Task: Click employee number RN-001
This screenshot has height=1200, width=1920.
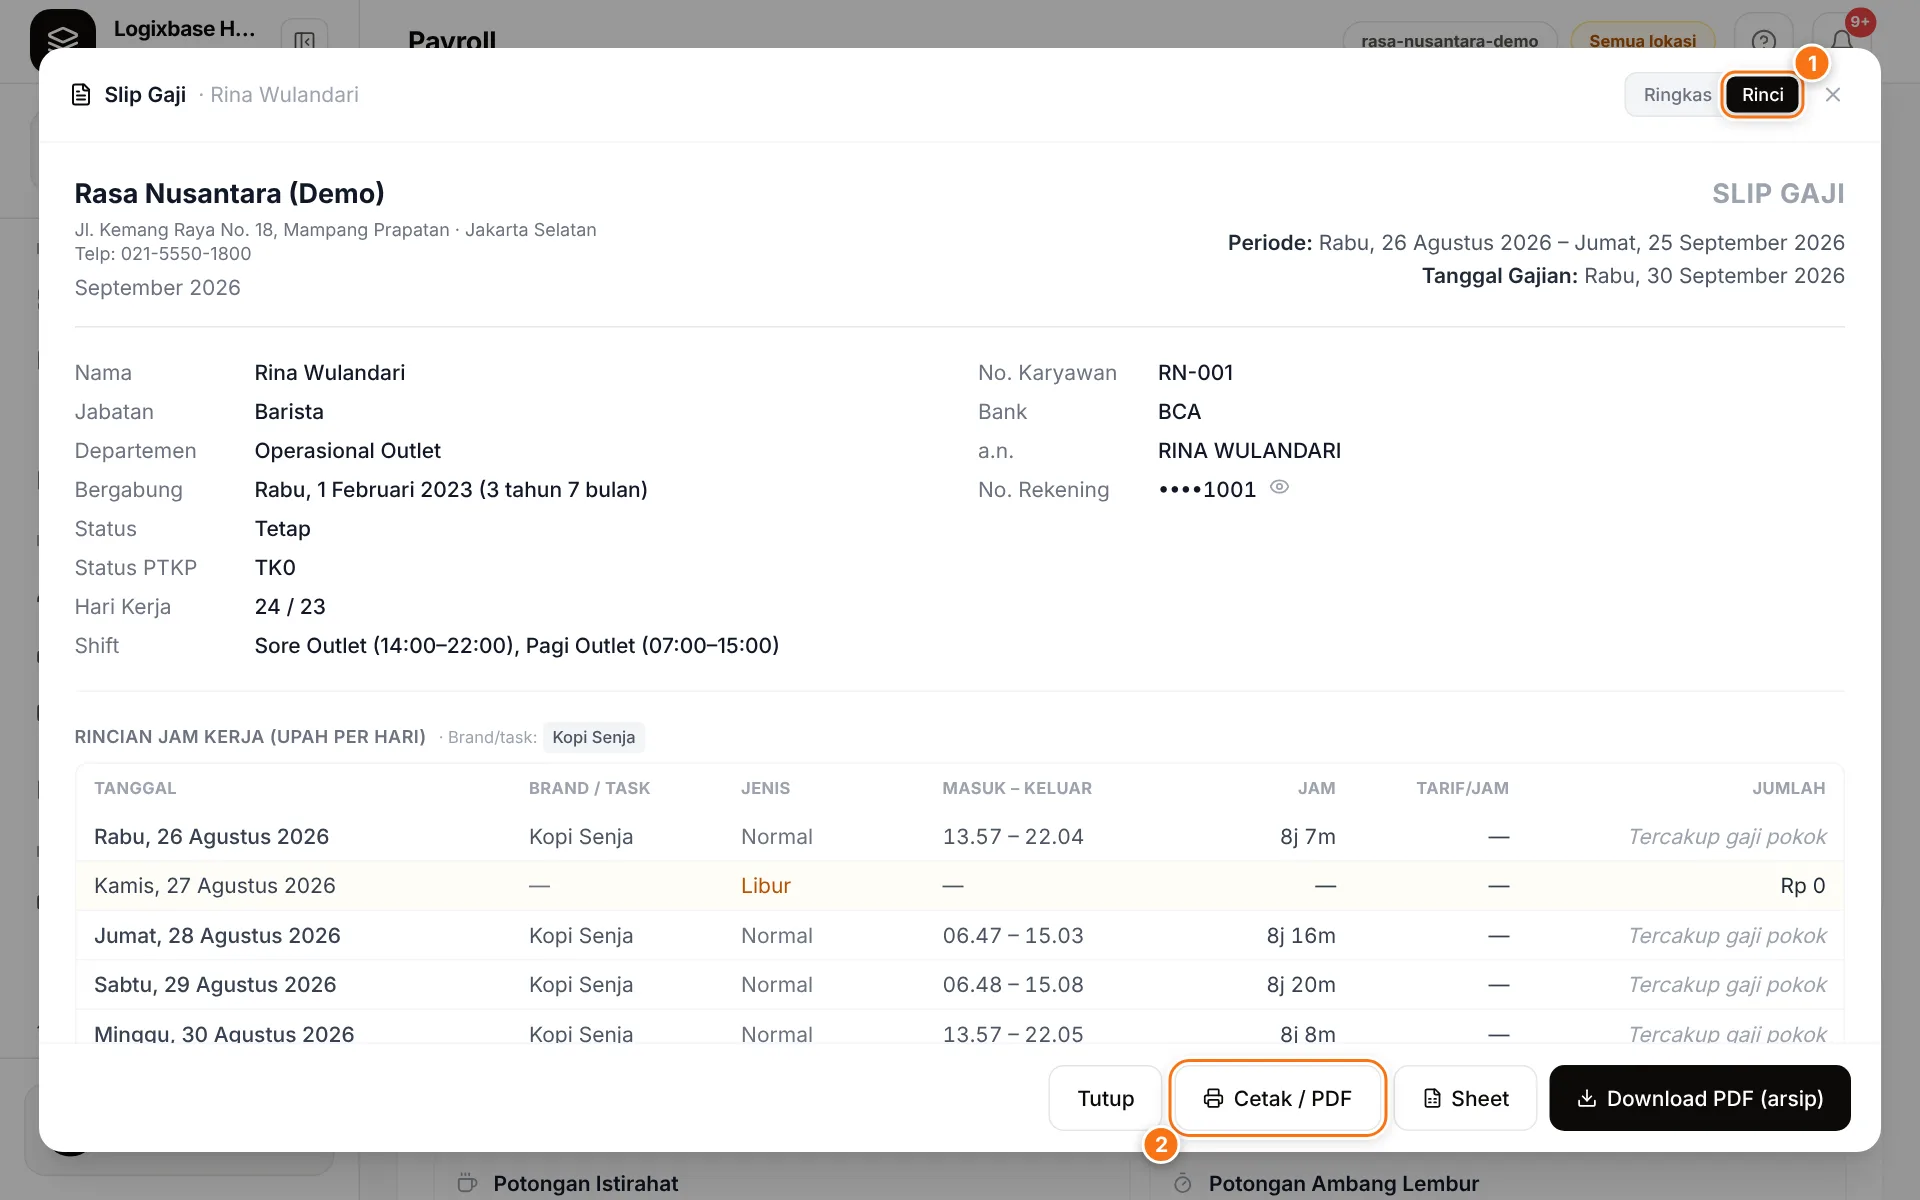Action: (1195, 373)
